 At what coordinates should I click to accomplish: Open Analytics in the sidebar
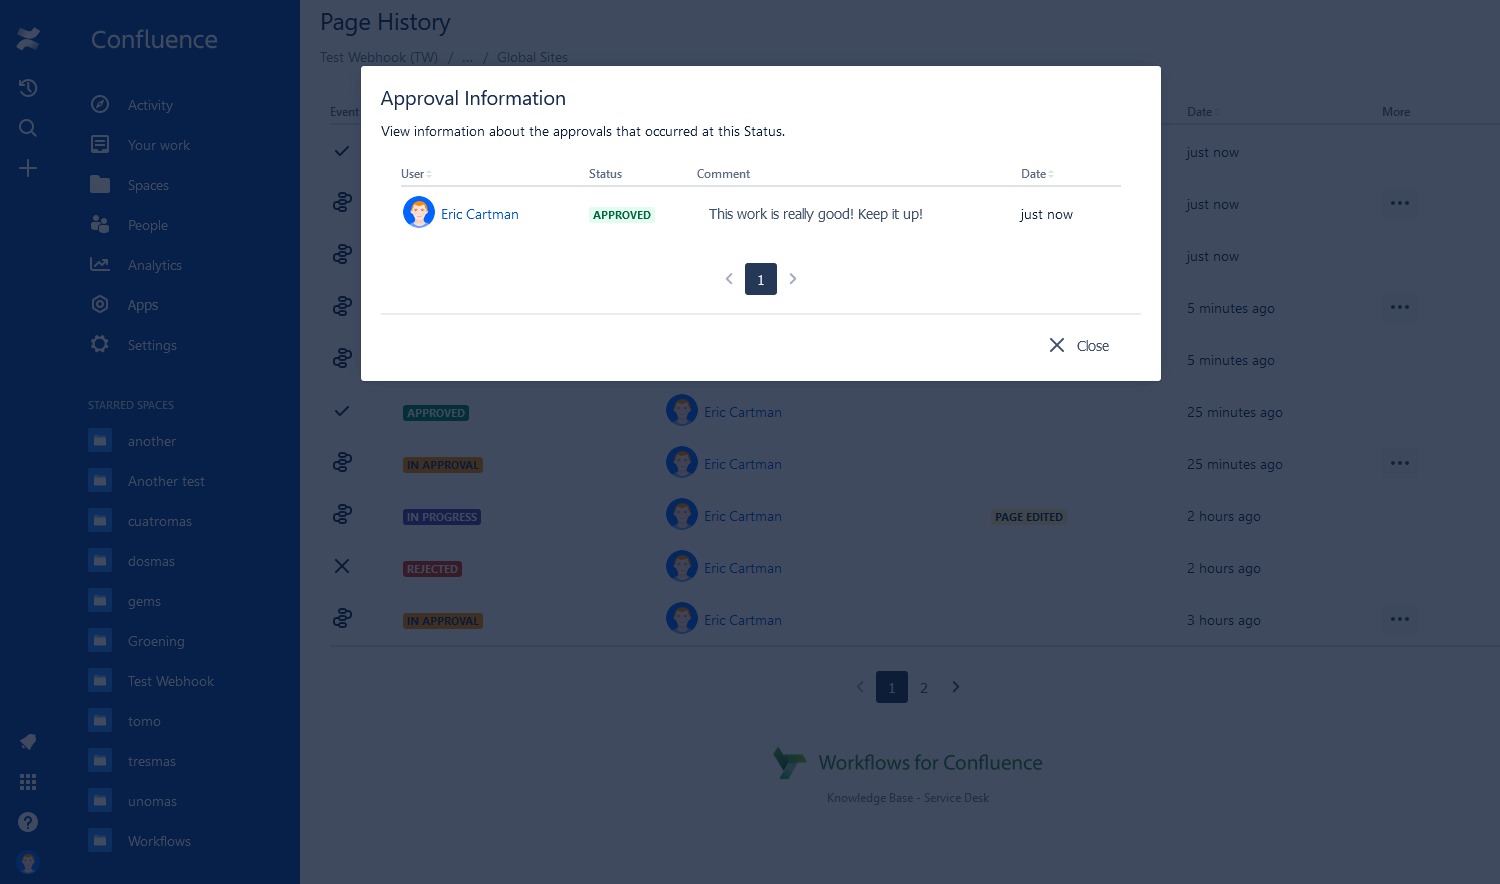coord(154,265)
